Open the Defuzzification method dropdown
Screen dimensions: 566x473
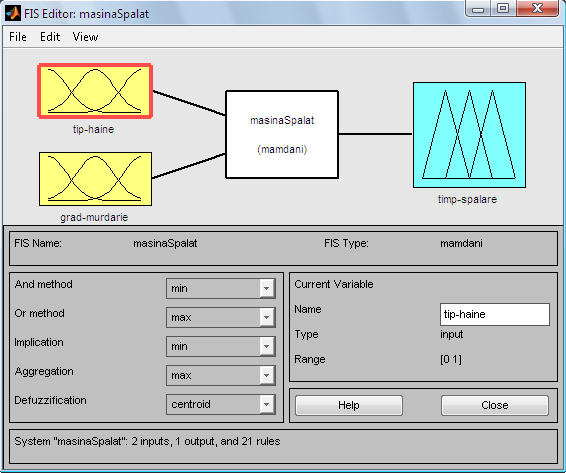point(221,404)
